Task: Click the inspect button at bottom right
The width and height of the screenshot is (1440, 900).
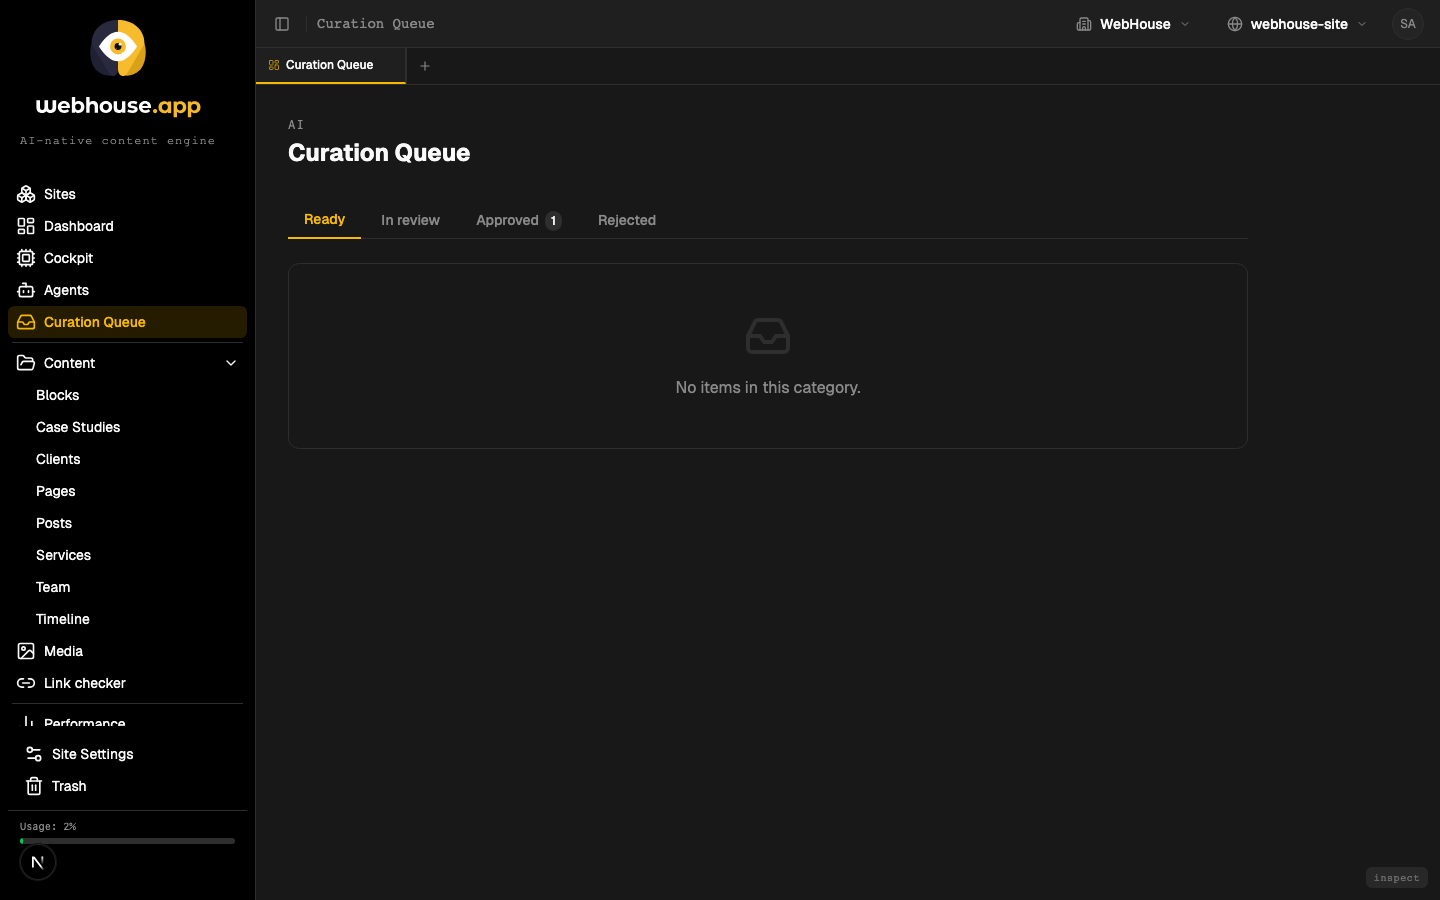Action: click(1396, 878)
